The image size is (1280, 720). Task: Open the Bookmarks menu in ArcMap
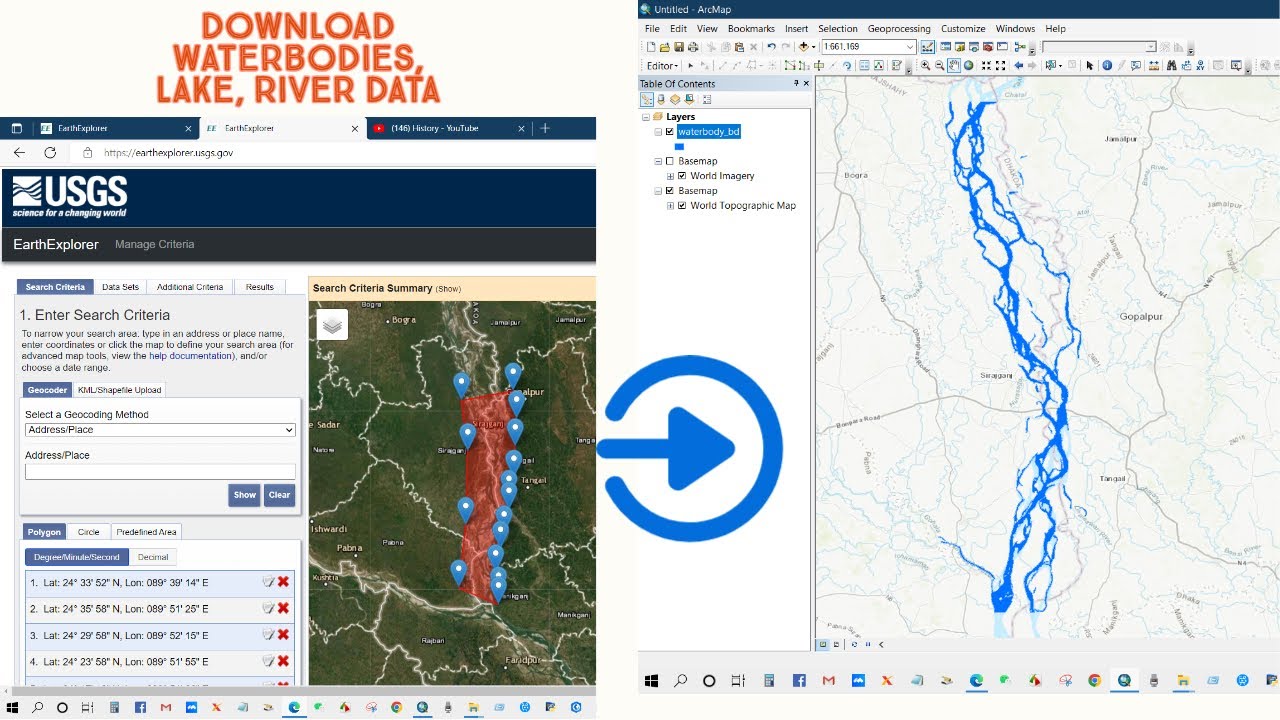751,29
